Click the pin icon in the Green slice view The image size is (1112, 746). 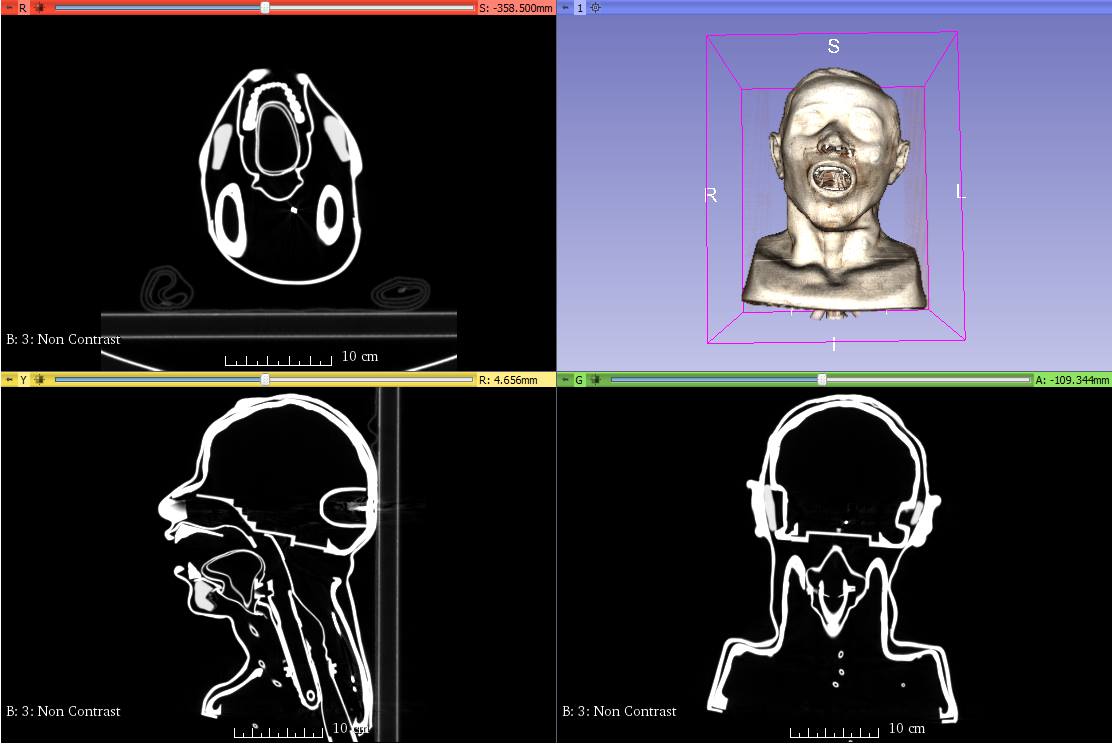tap(564, 379)
